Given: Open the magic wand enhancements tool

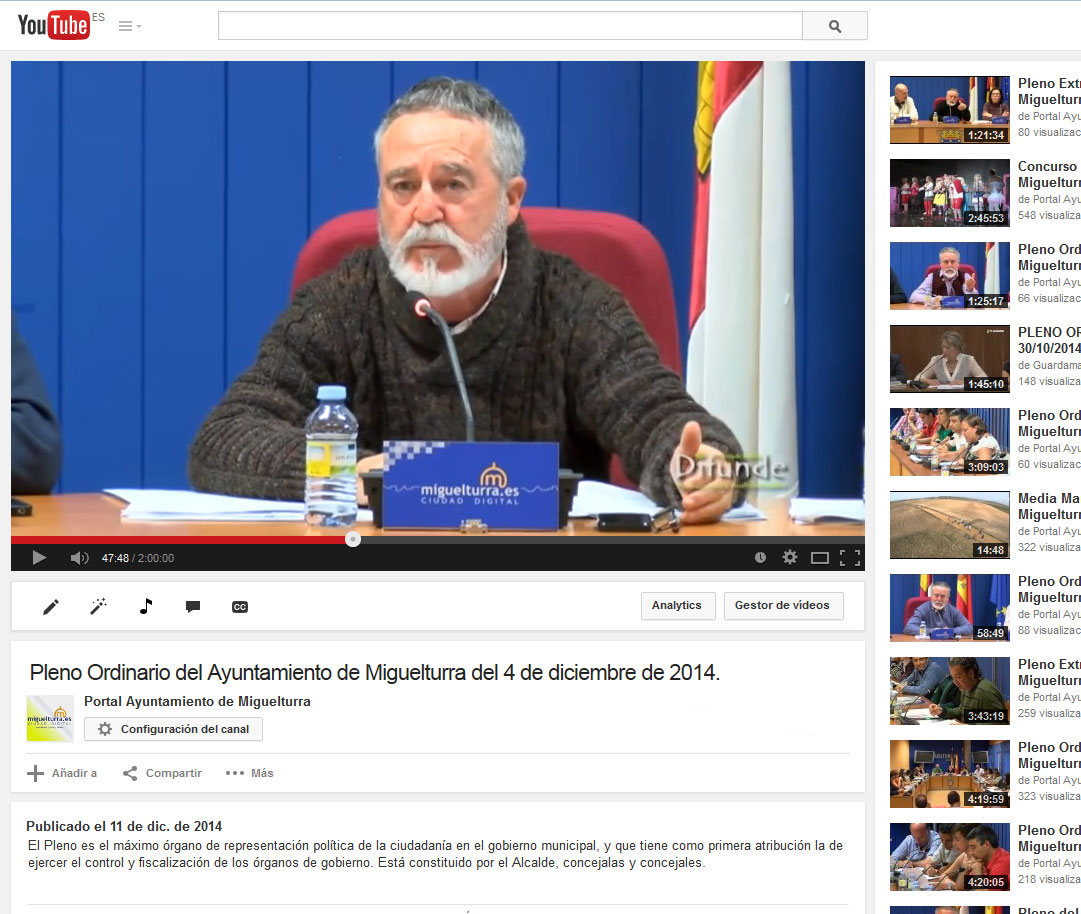Looking at the screenshot, I should pos(98,606).
